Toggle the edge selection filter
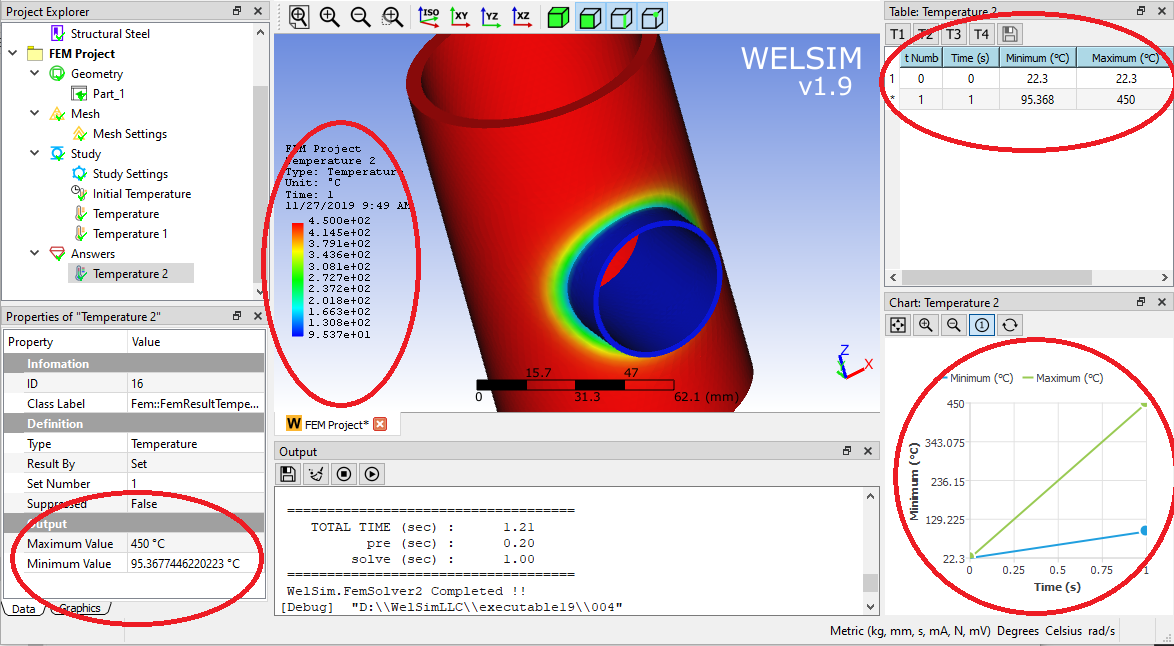Screen dimensions: 1174x646 point(621,17)
